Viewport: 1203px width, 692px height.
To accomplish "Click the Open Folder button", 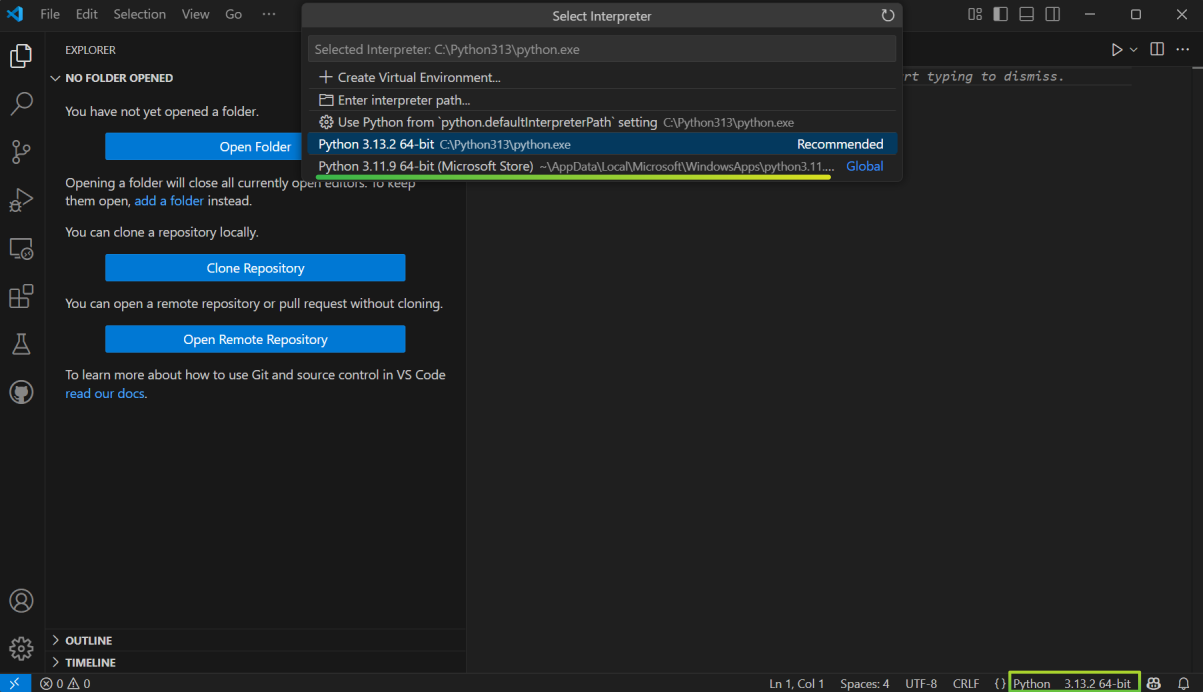I will (x=255, y=146).
